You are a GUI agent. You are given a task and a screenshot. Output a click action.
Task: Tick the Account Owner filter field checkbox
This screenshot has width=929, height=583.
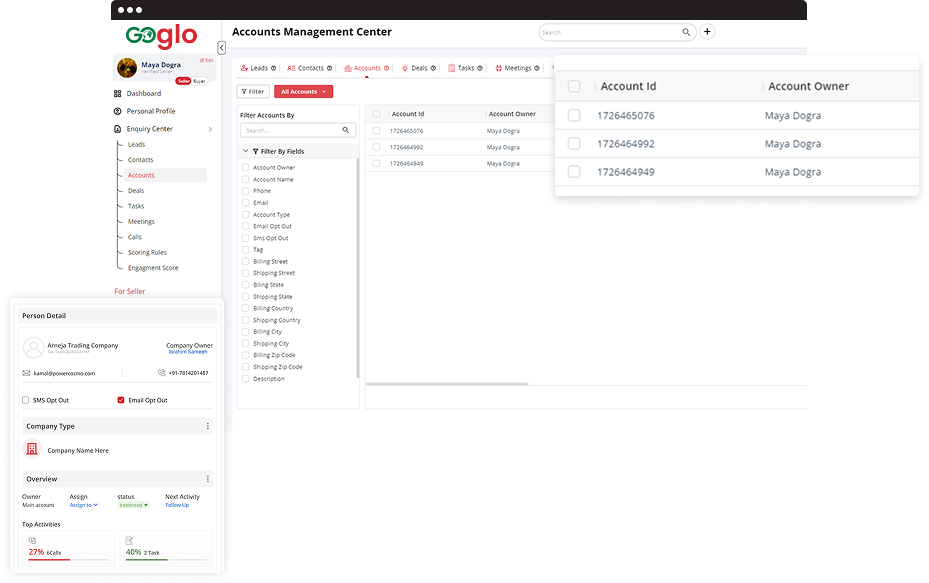coord(245,168)
